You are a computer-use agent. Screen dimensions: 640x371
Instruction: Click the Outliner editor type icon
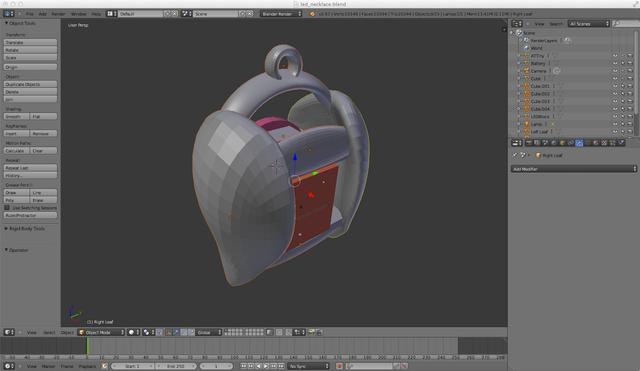pos(517,24)
